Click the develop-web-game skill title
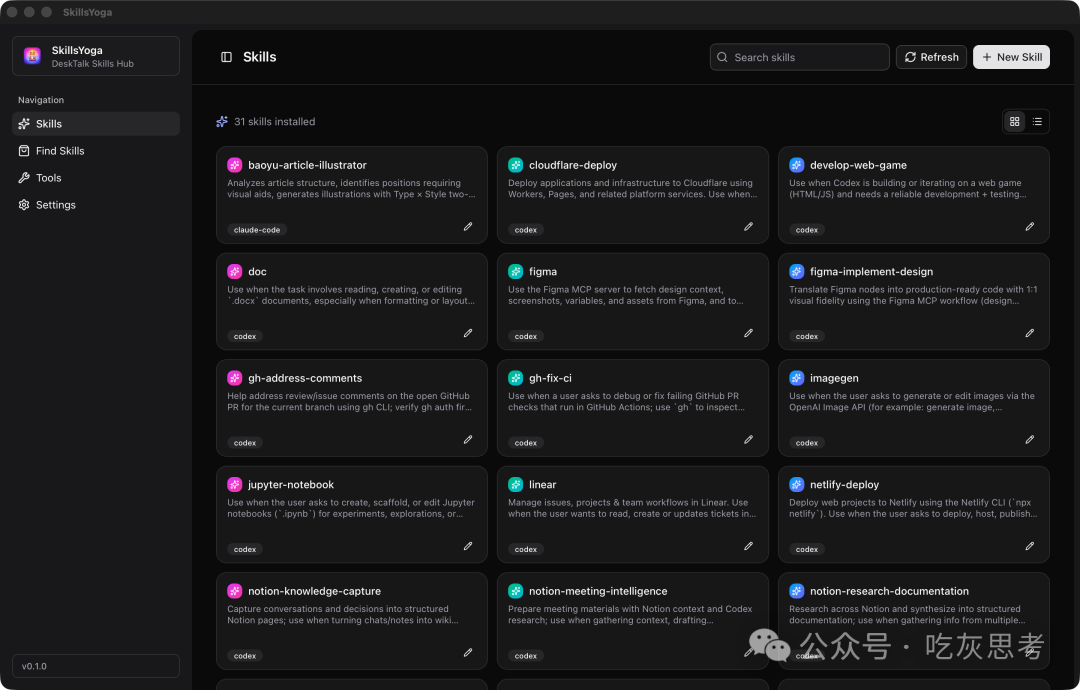This screenshot has height=690, width=1080. point(858,165)
